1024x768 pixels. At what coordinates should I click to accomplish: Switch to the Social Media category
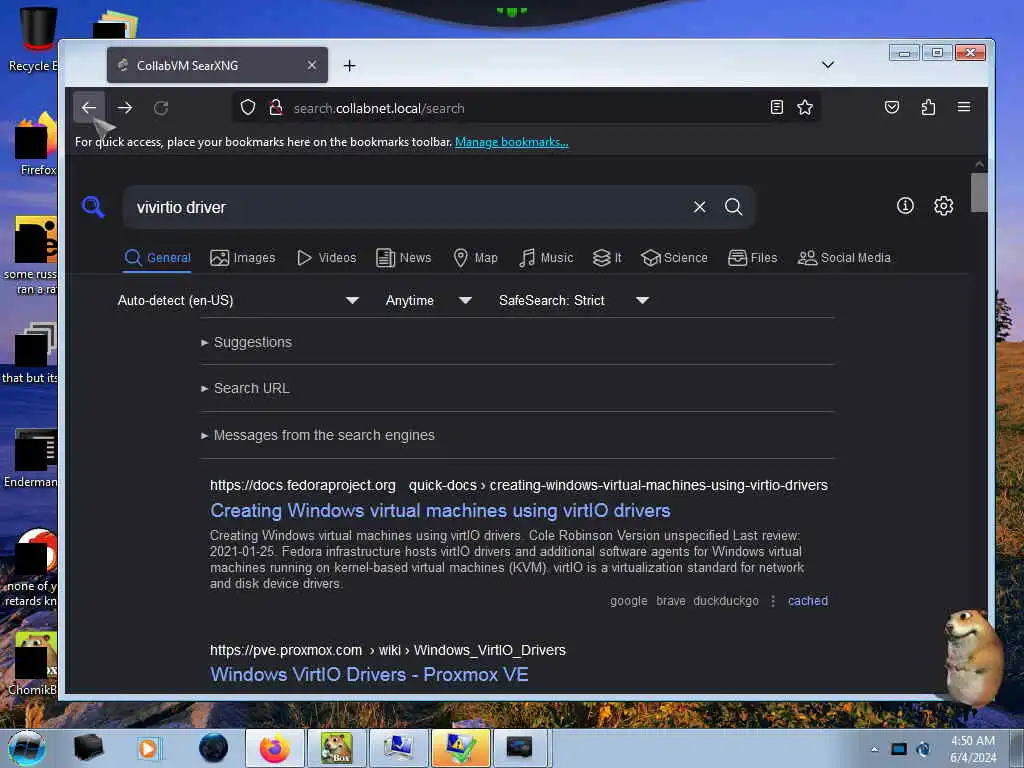tap(844, 258)
